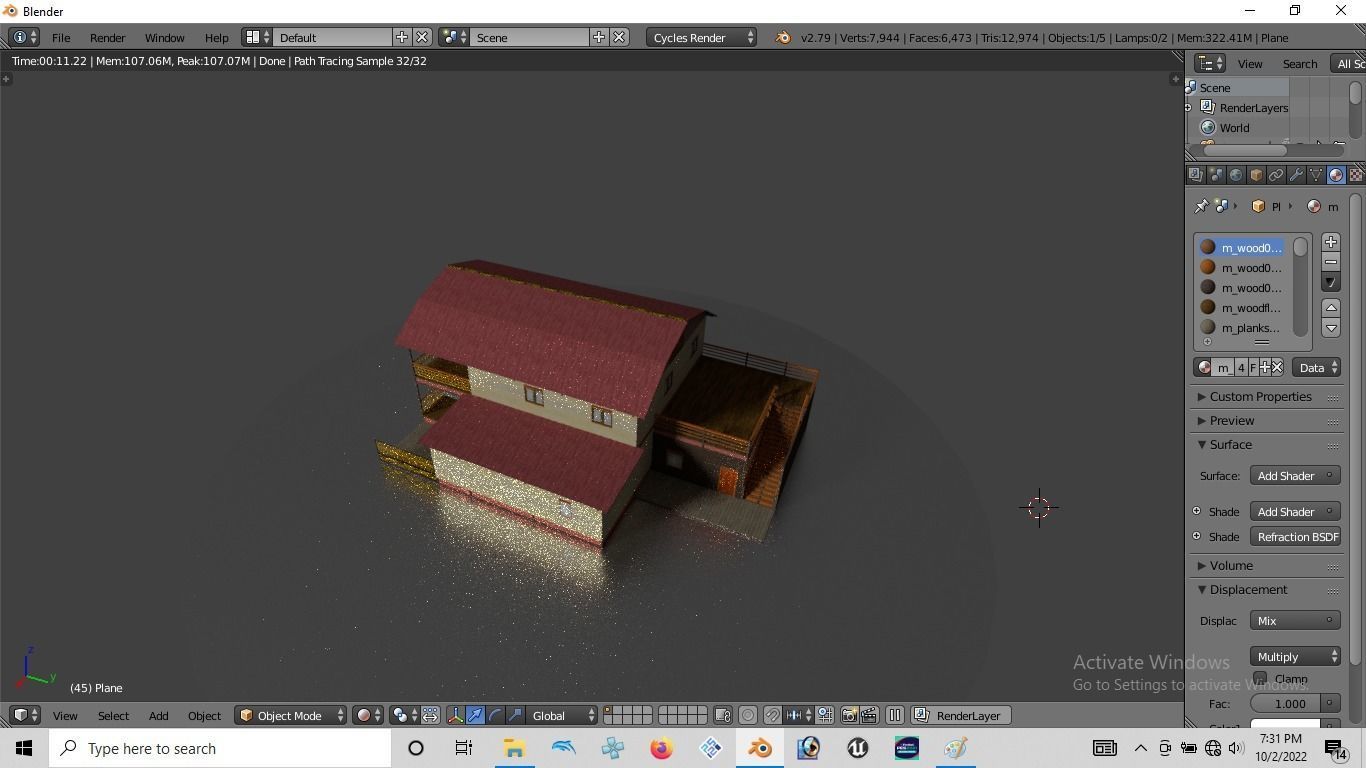Select the m_woodfl material slot
Viewport: 1366px width, 768px height.
pos(1240,307)
